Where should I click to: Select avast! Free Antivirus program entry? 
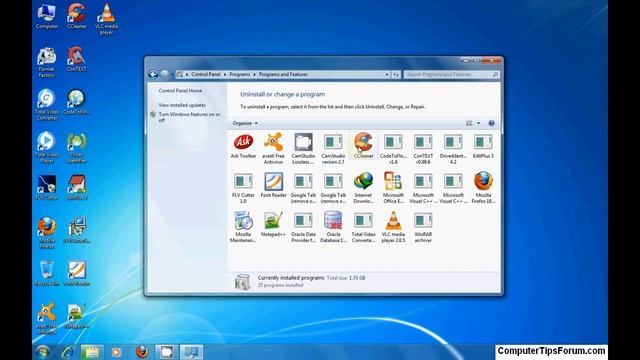tap(273, 149)
